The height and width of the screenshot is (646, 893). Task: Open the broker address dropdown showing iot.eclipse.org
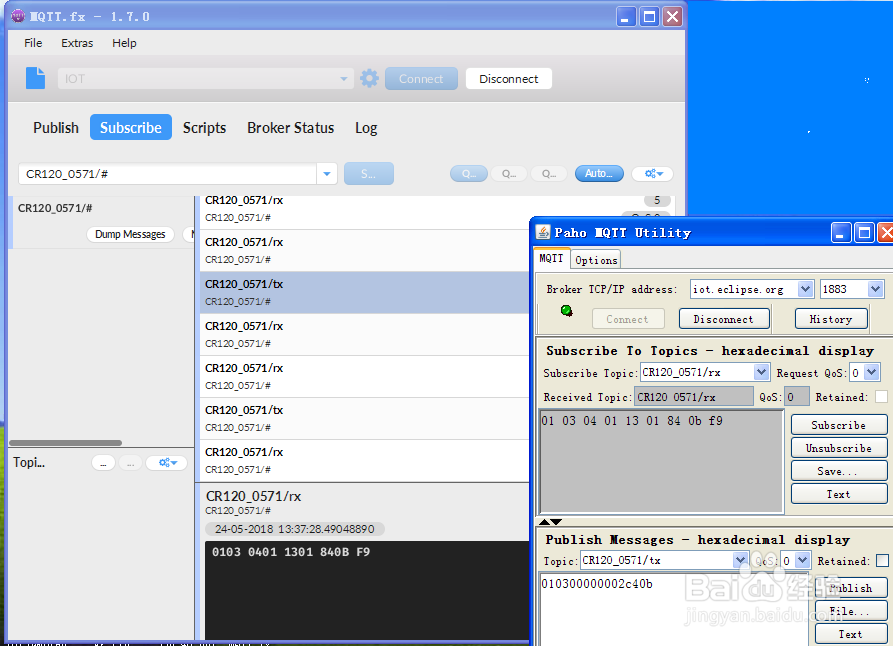[x=808, y=289]
